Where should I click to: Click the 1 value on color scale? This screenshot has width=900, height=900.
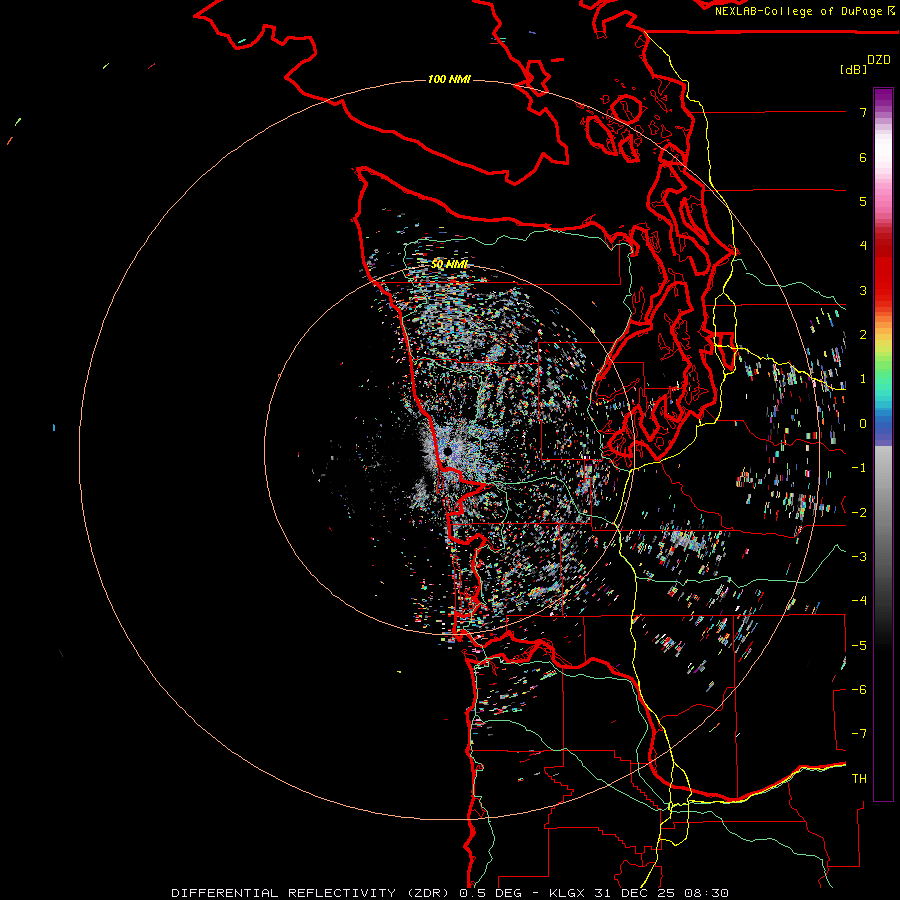(x=863, y=379)
